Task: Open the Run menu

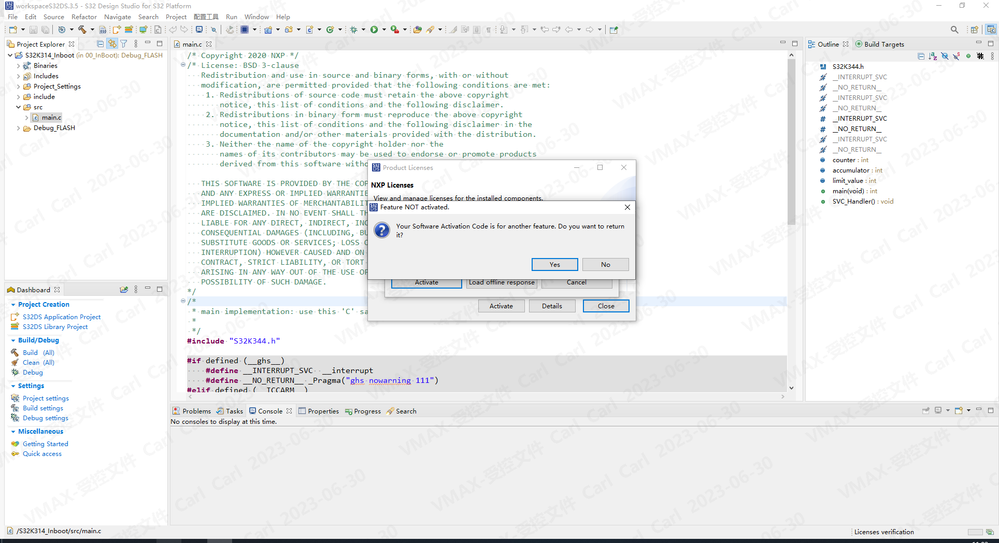Action: [x=231, y=17]
